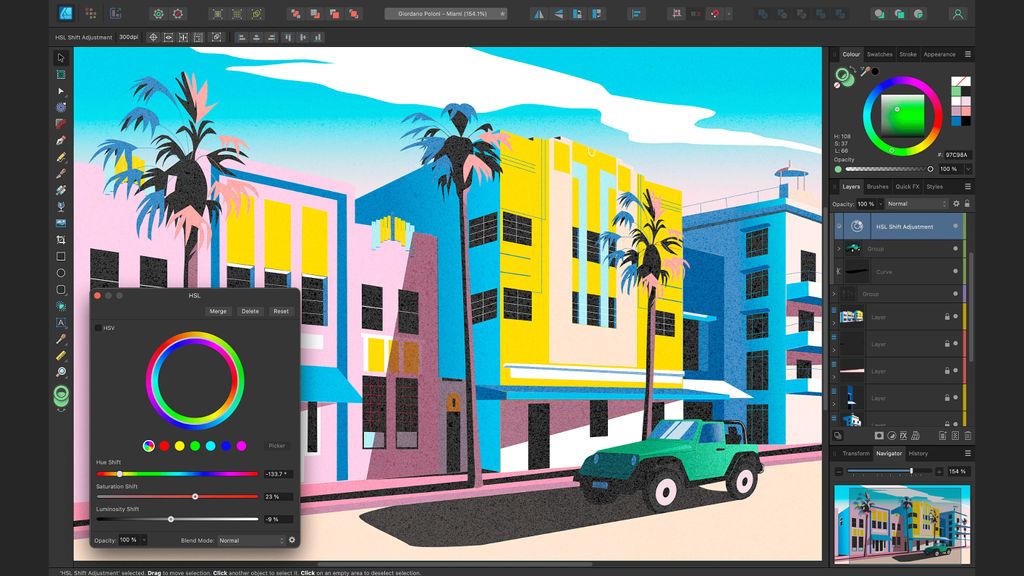Unlock the topmost locked Layer

945,317
